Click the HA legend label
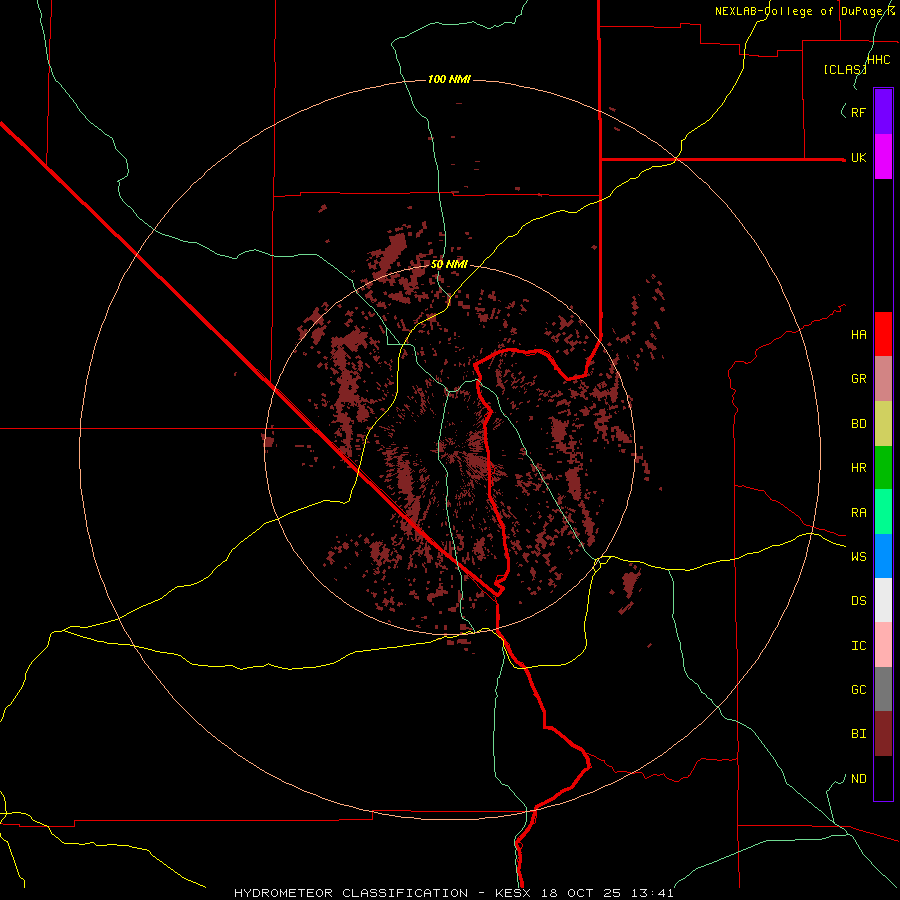 tap(858, 335)
